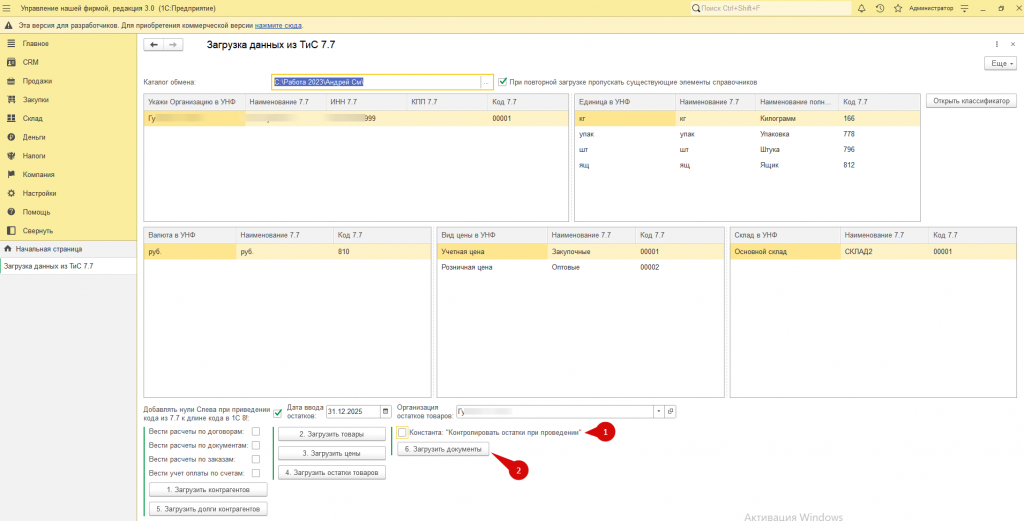The image size is (1024, 521).
Task: Select Загрузка данных из ТиС 7.7 tab
Action: (68, 266)
